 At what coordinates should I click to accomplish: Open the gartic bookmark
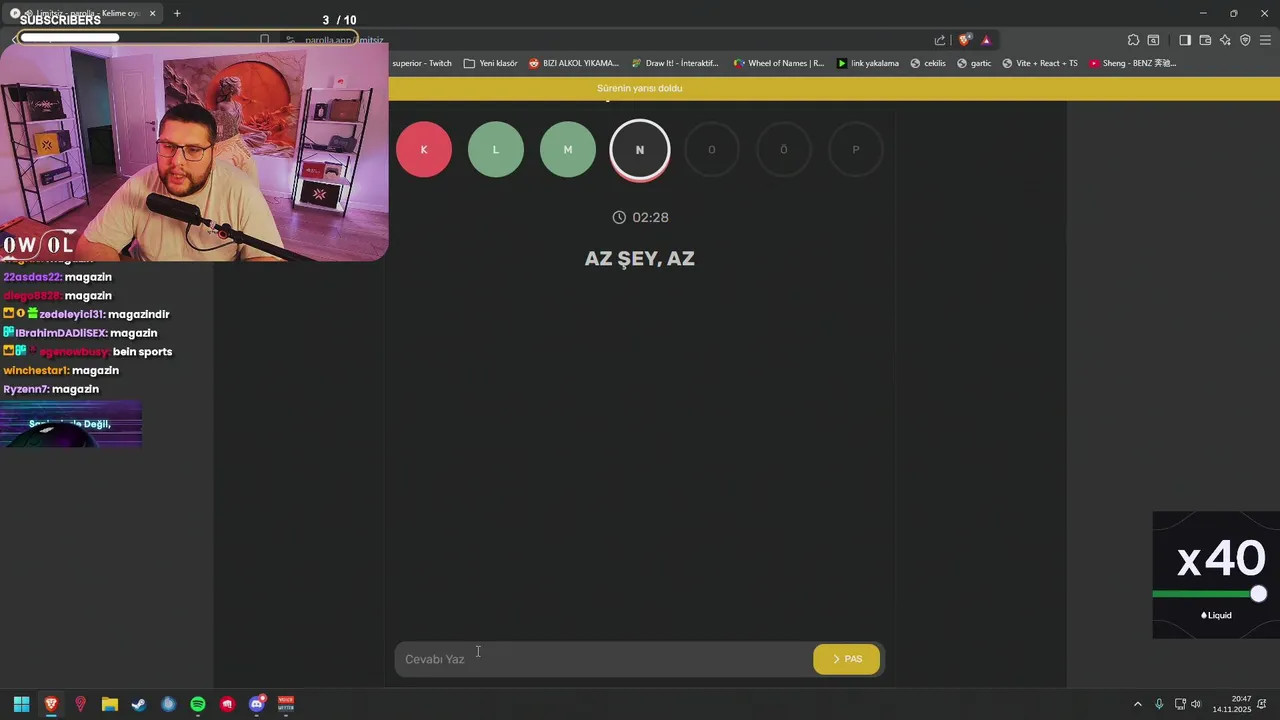pos(974,63)
